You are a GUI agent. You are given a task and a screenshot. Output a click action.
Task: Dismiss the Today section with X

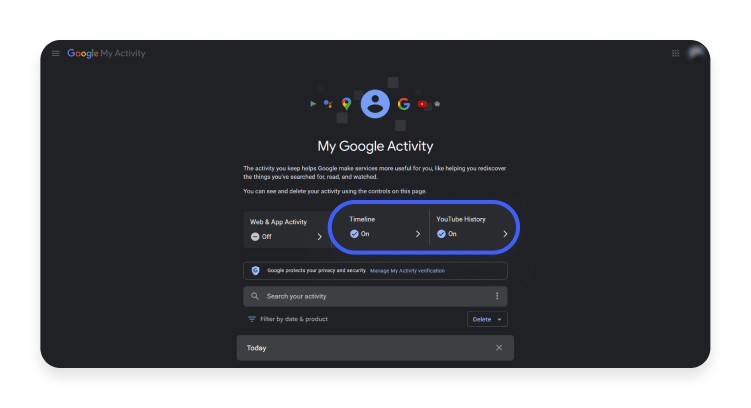pos(499,348)
